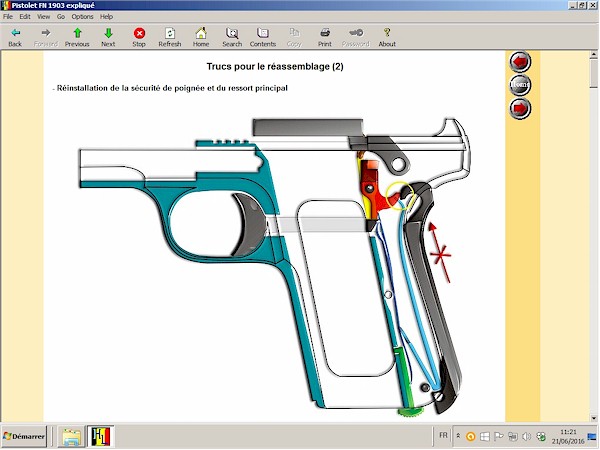Click the heading Trucs pour le réassemblage (2)
This screenshot has width=600, height=450.
coord(275,67)
